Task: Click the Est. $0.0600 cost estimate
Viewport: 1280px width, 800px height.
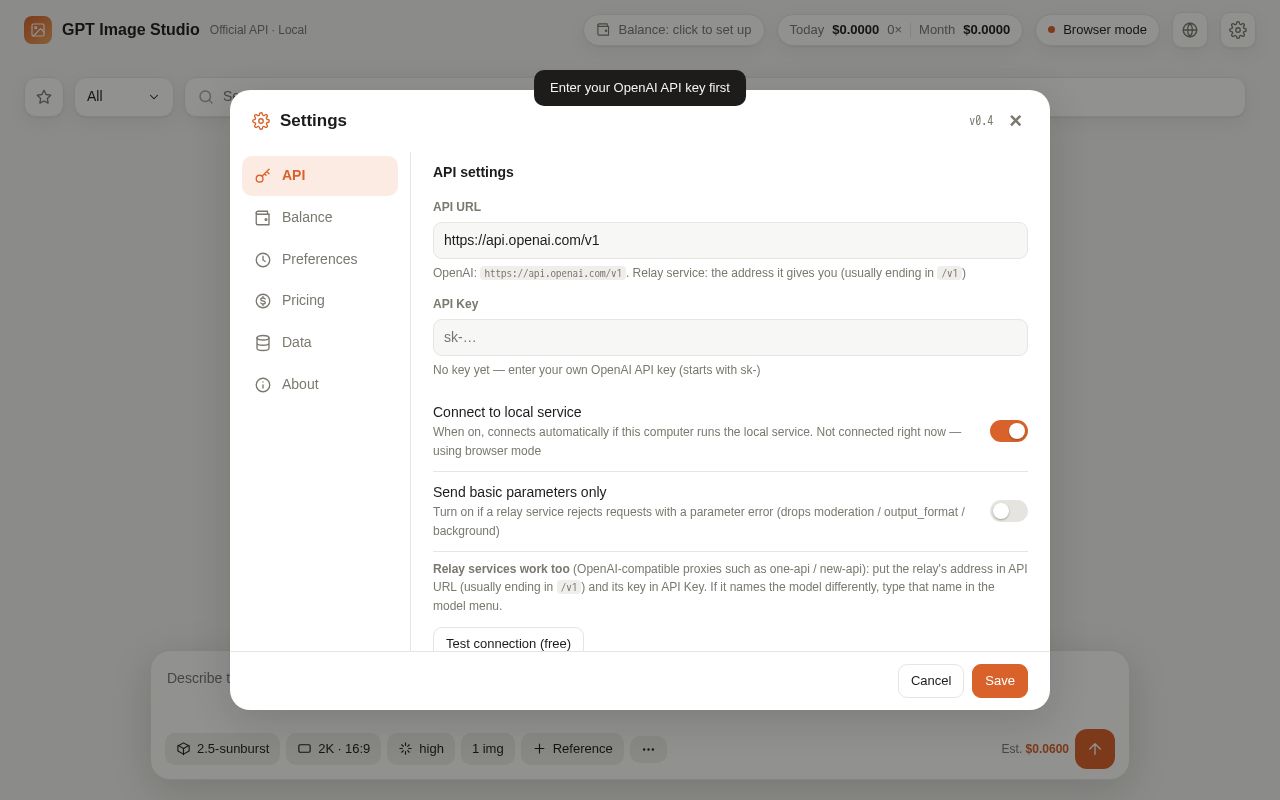Action: pos(1035,749)
